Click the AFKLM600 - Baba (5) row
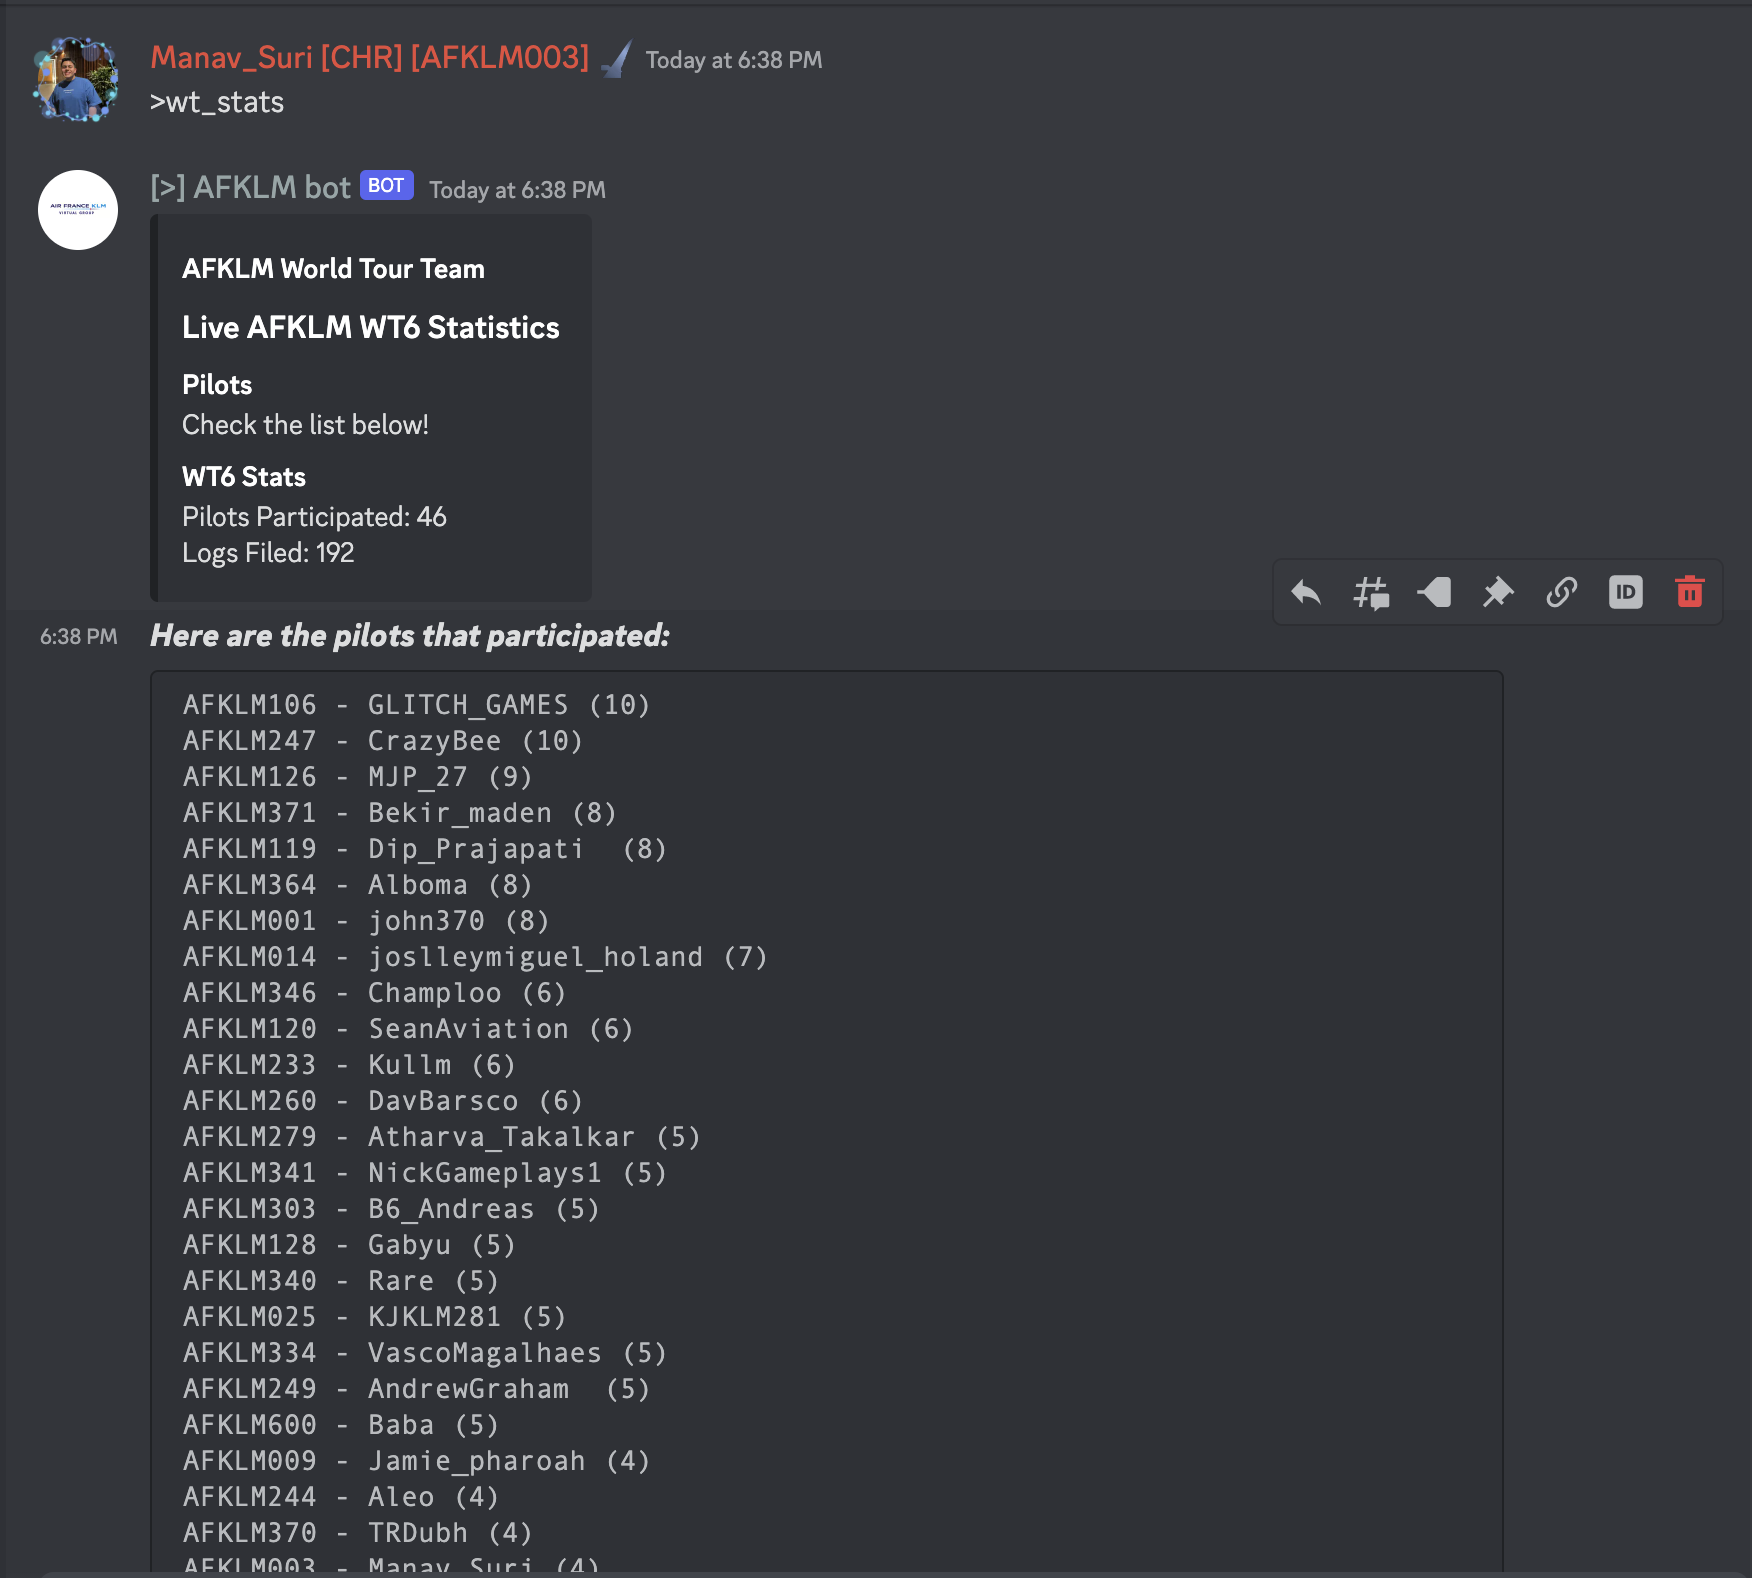 [341, 1425]
